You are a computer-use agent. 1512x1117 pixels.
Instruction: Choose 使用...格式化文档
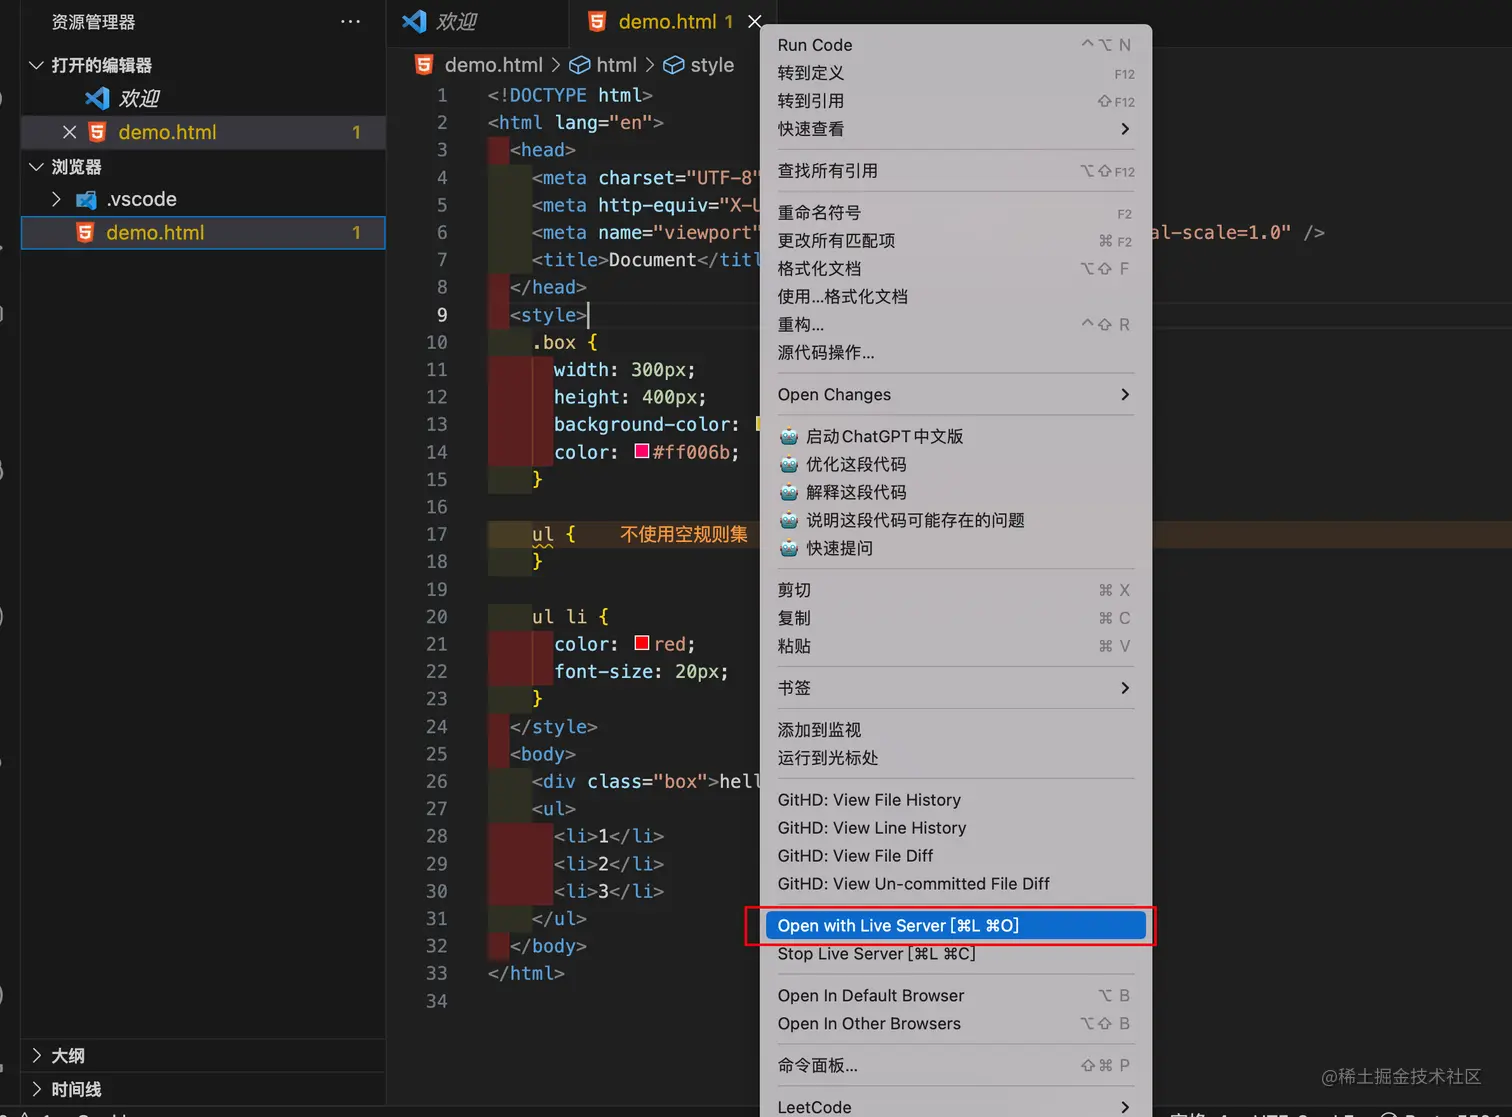(955, 297)
